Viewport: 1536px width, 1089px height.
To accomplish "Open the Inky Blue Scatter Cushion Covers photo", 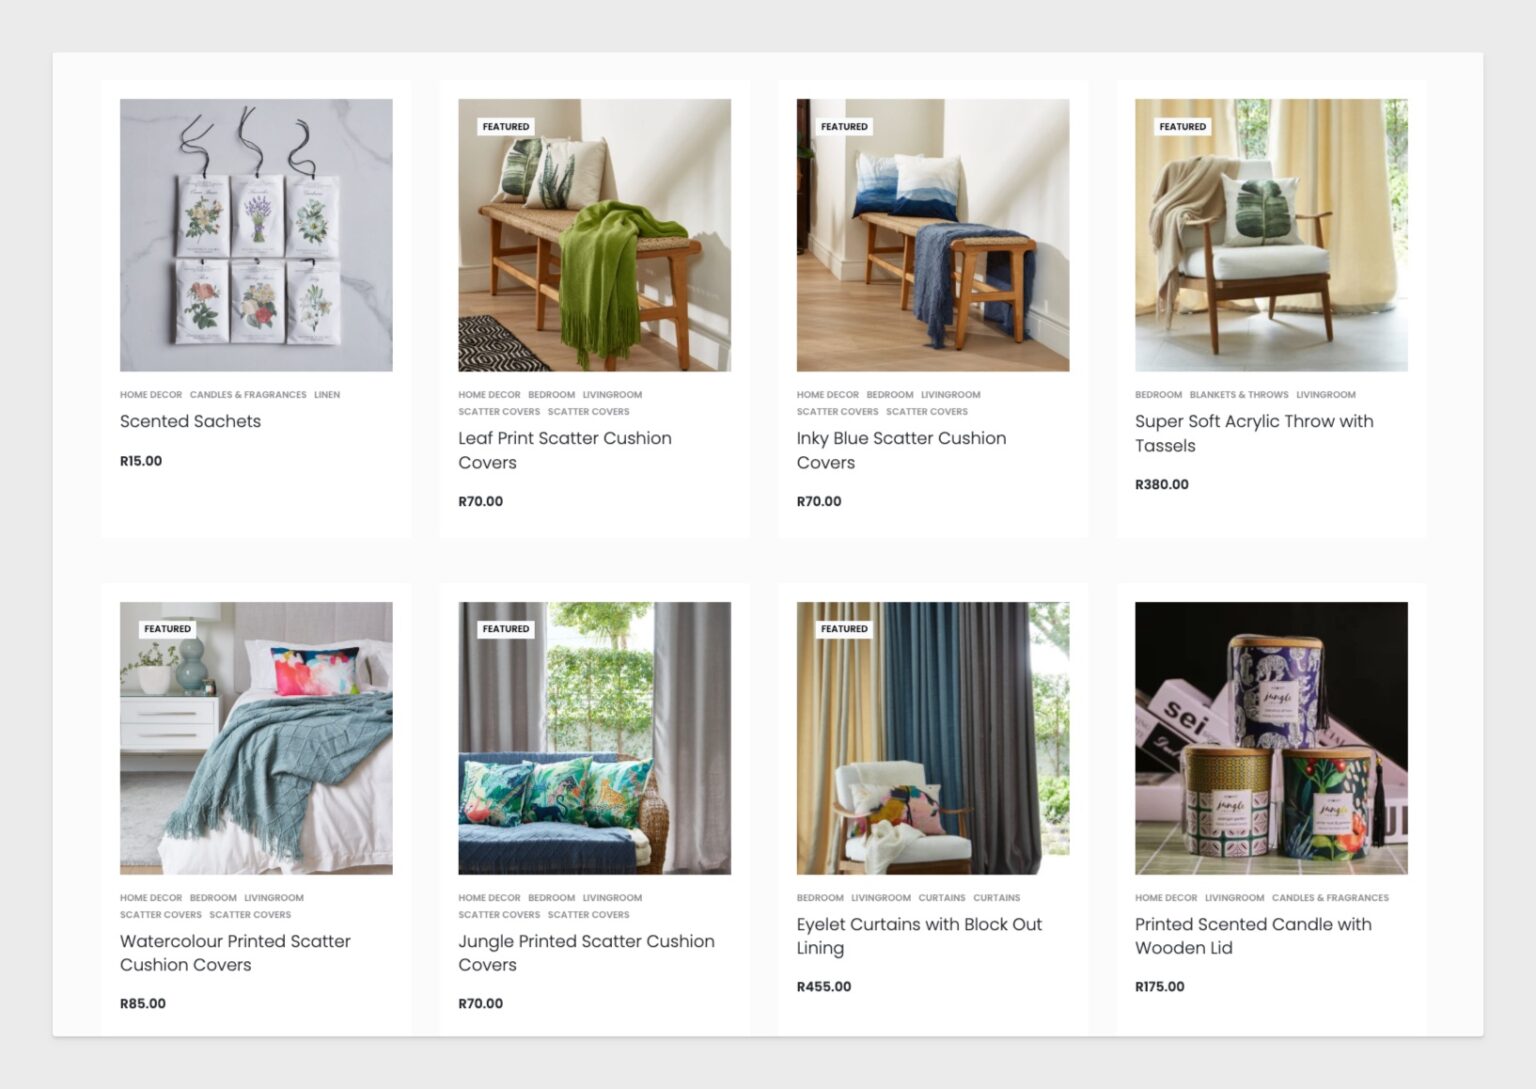I will pyautogui.click(x=933, y=235).
